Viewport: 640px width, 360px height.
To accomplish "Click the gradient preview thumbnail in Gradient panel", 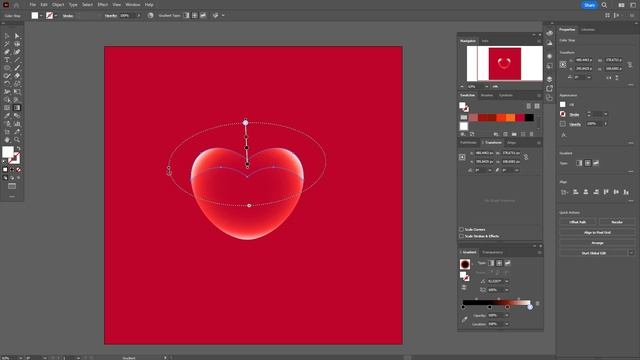I will [x=465, y=264].
